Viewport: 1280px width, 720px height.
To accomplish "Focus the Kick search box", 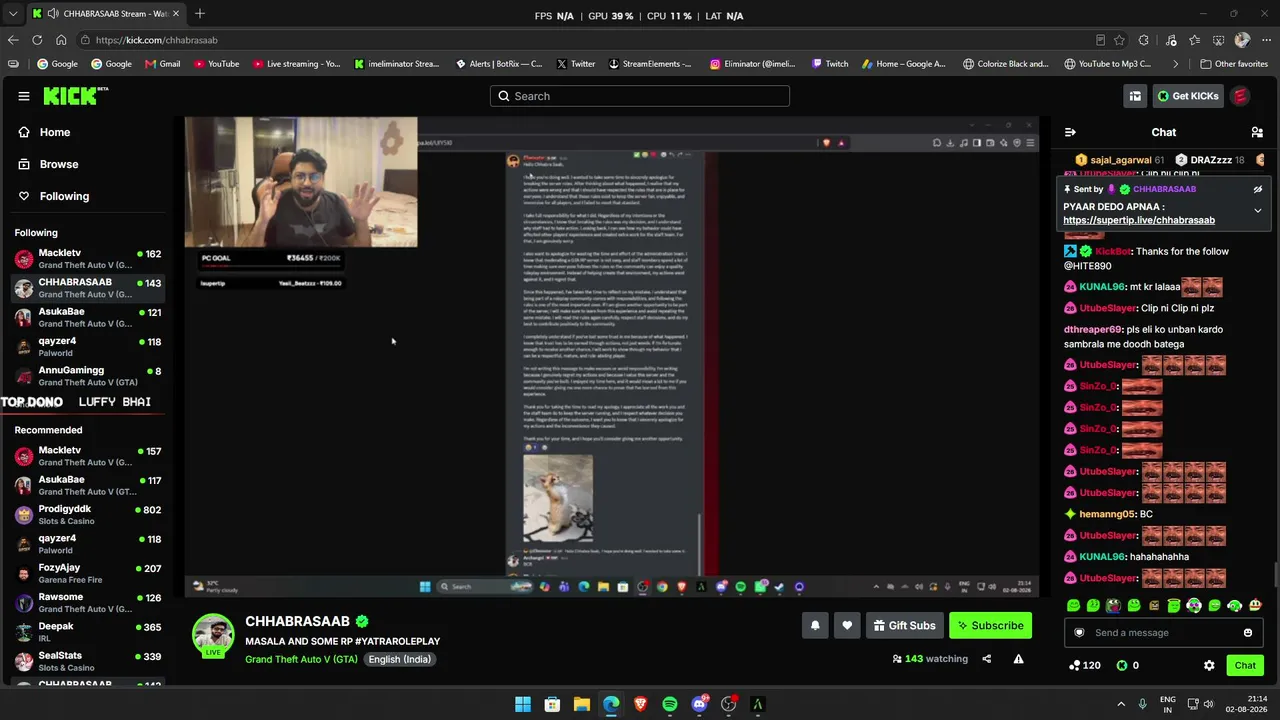I will click(640, 96).
